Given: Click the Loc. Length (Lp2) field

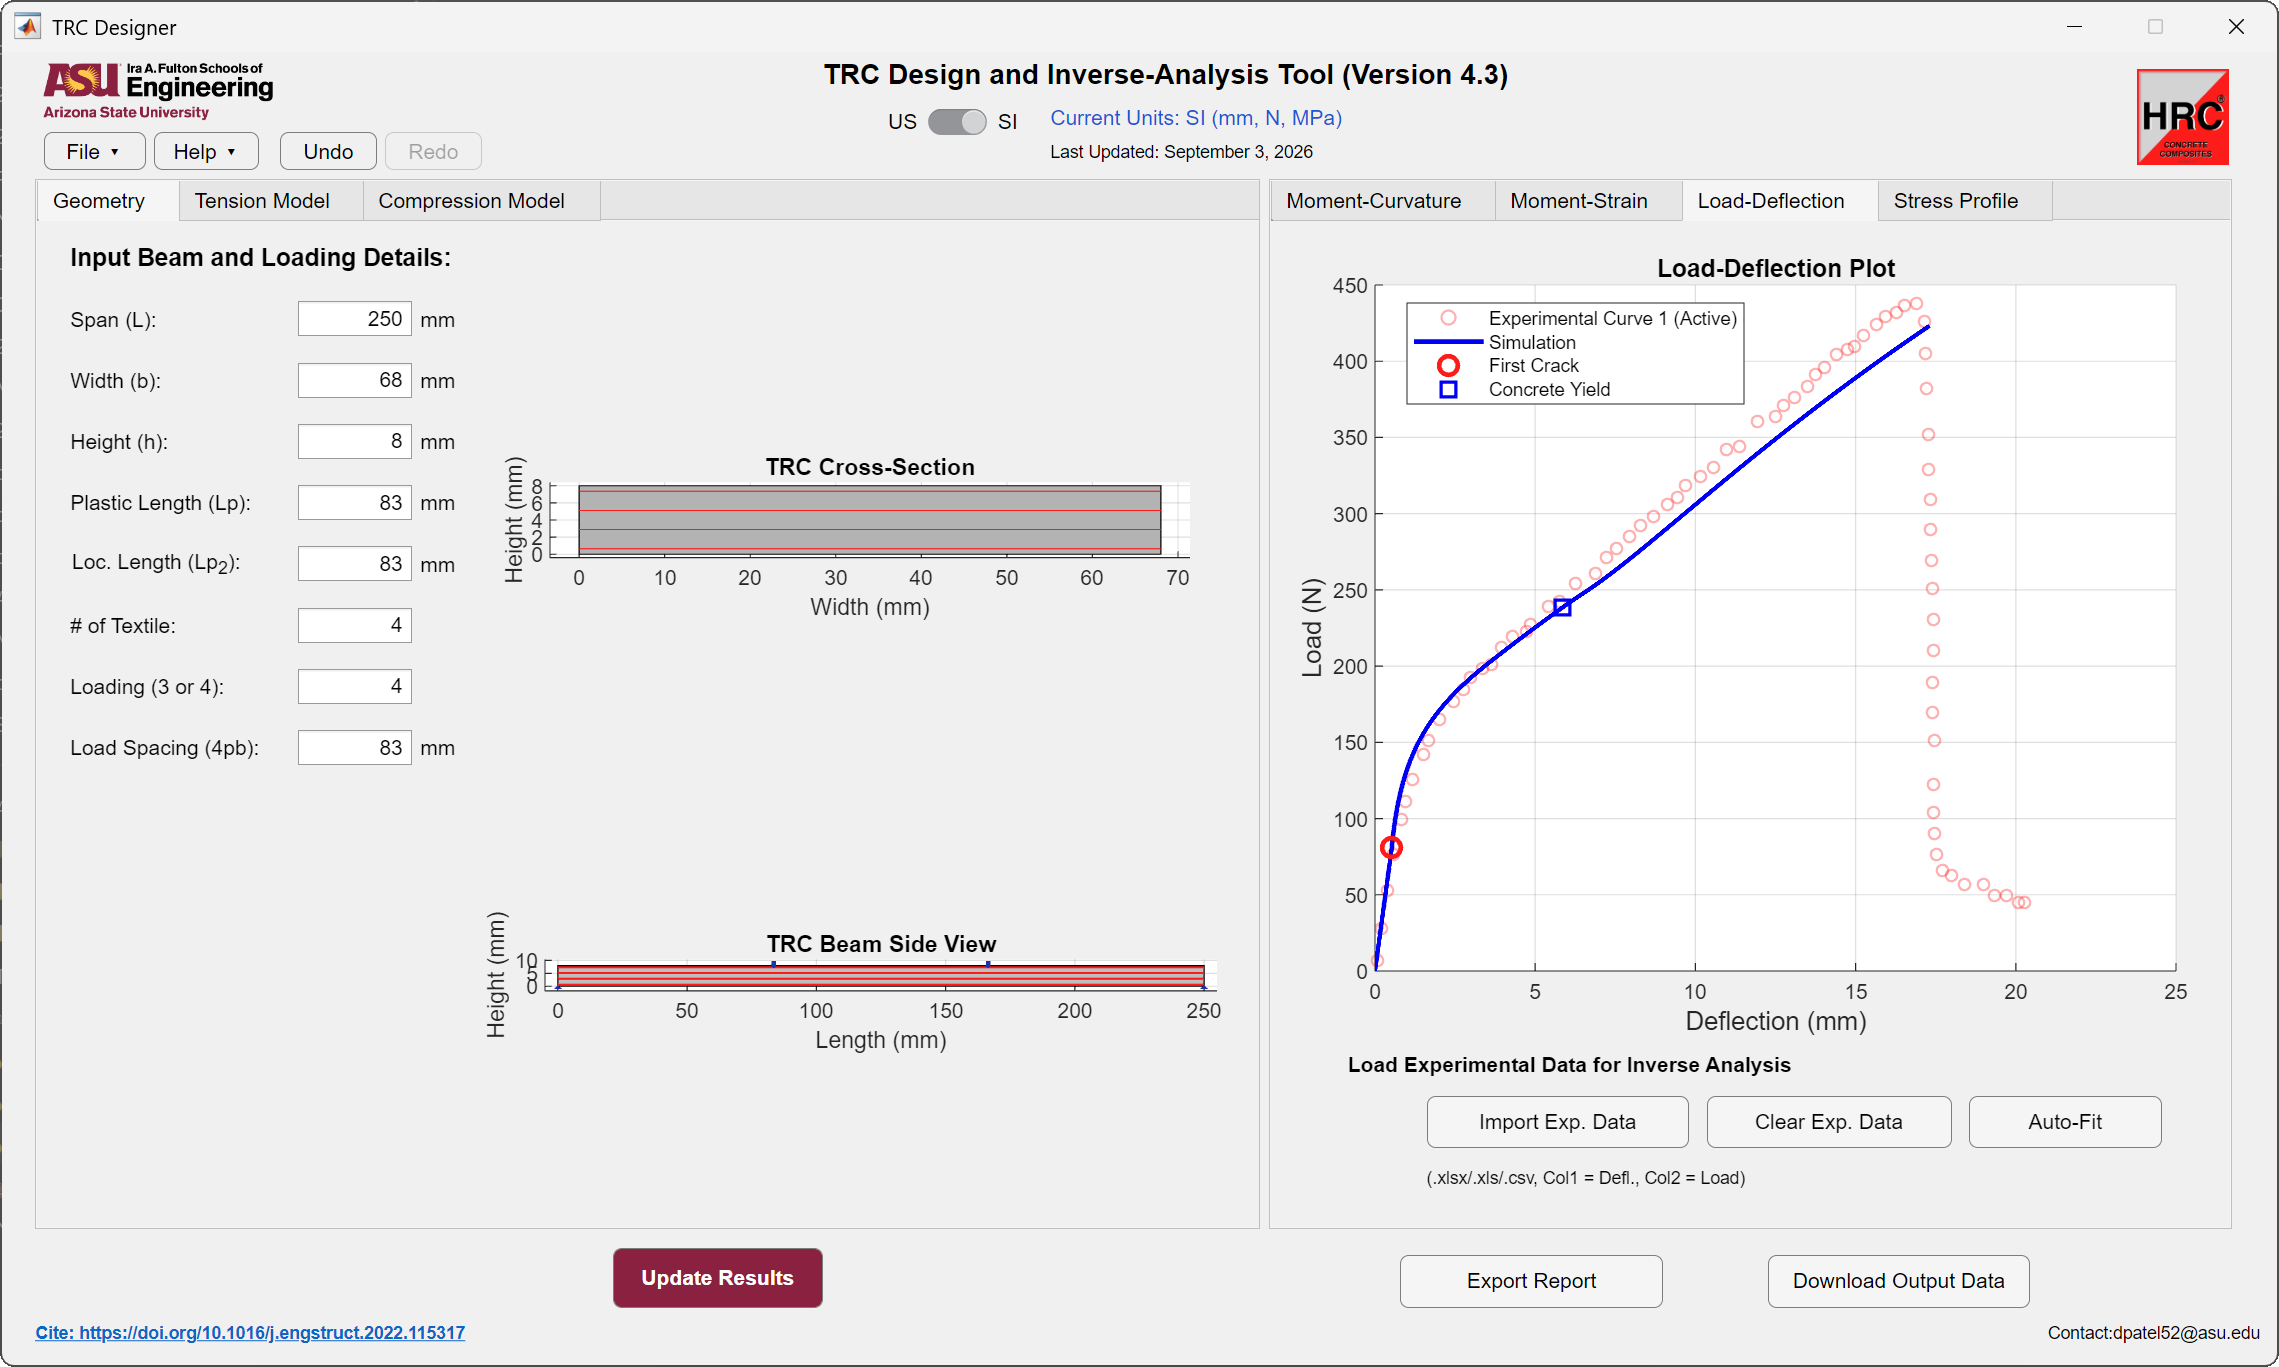Looking at the screenshot, I should coord(355,564).
